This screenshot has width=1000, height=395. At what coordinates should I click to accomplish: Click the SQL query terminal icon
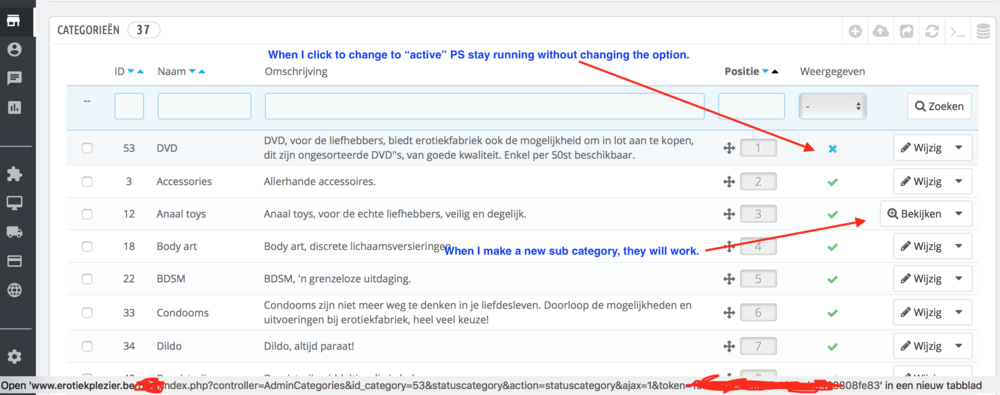click(957, 31)
